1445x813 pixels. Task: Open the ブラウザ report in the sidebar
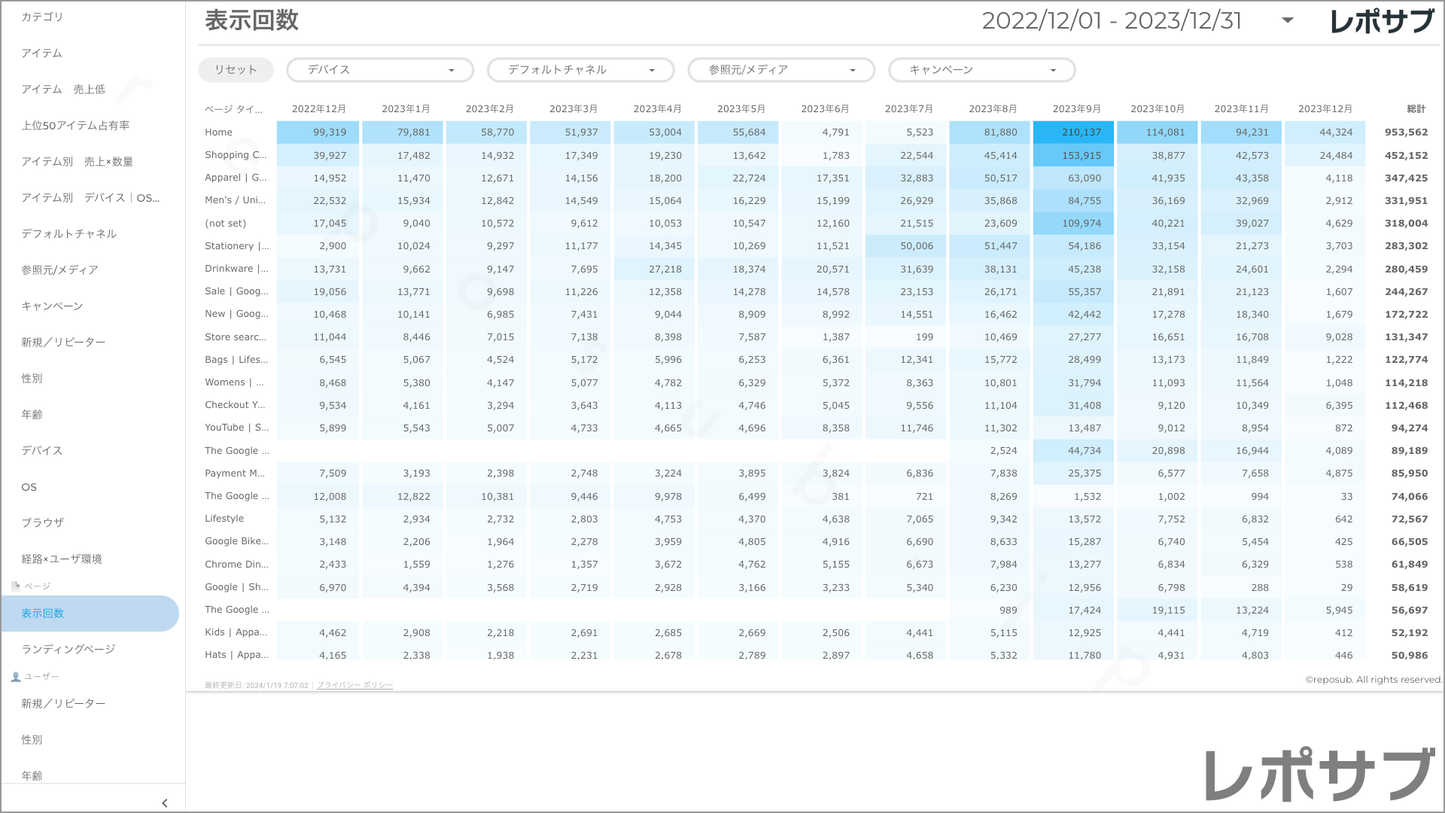point(43,523)
